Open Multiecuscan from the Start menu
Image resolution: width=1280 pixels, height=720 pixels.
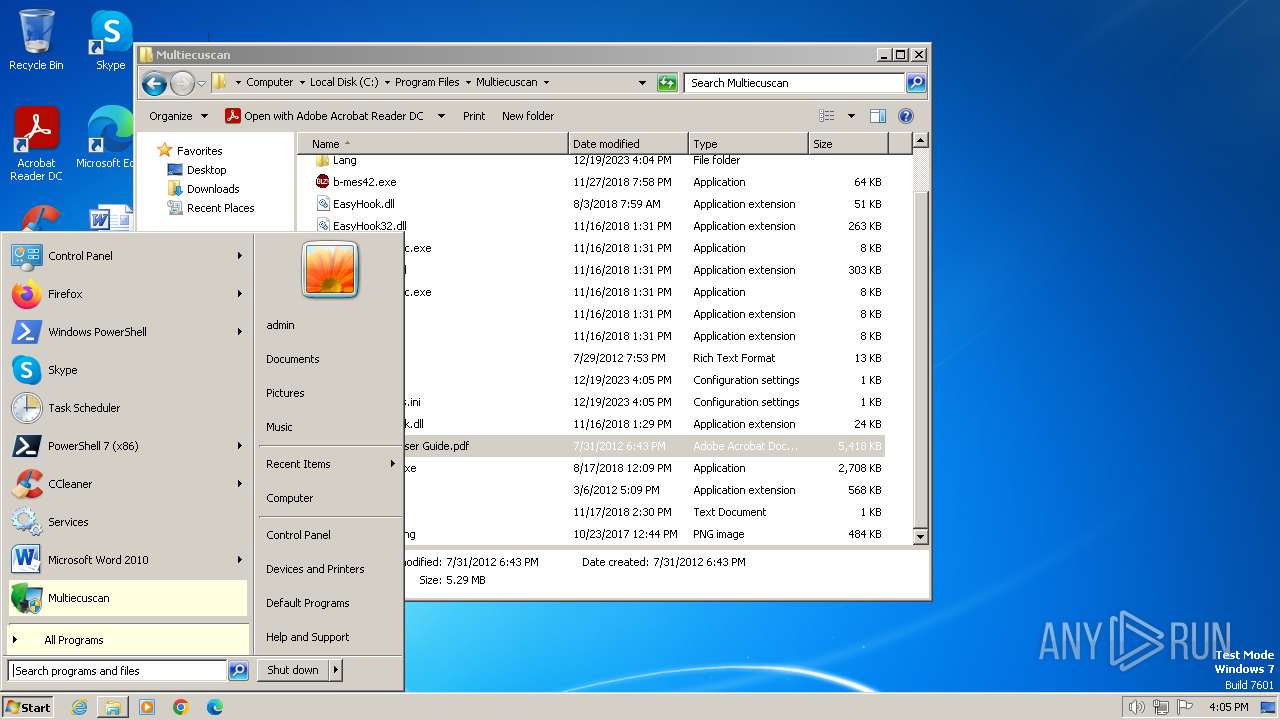(x=128, y=598)
